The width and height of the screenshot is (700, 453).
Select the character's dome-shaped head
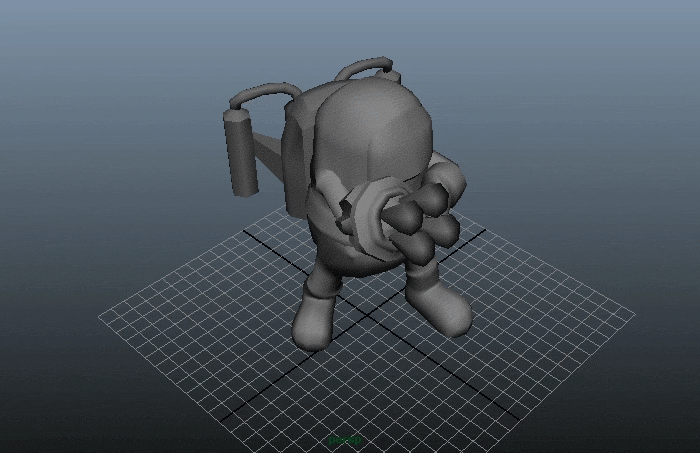click(375, 125)
